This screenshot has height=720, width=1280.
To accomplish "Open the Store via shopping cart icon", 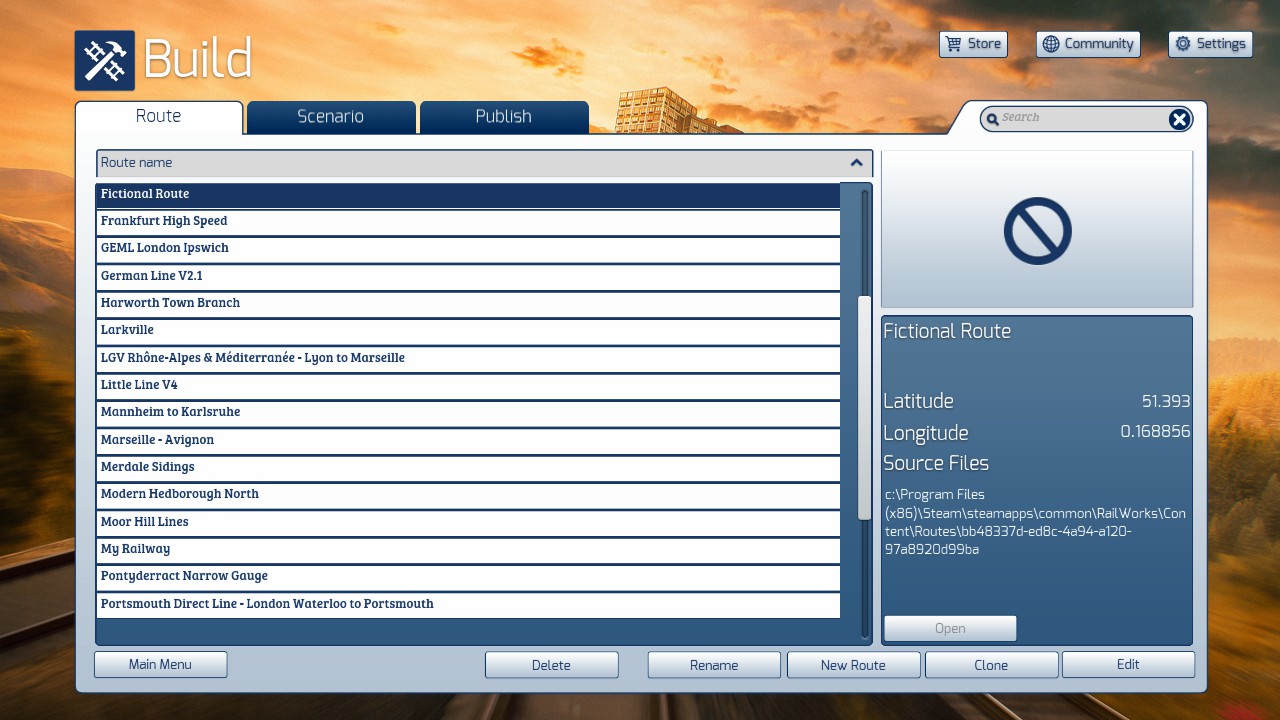I will click(954, 44).
